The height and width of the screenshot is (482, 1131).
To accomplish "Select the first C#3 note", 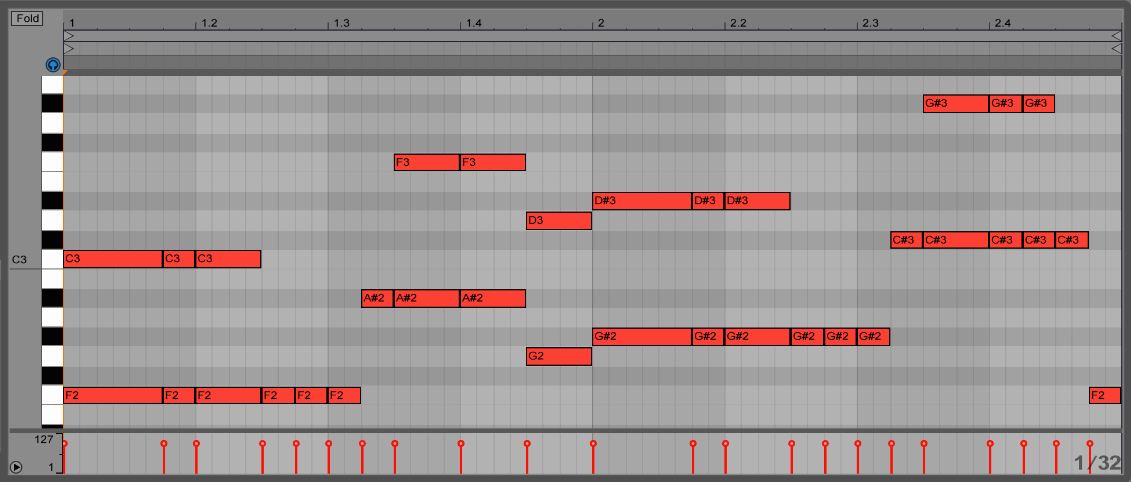I will [x=907, y=240].
